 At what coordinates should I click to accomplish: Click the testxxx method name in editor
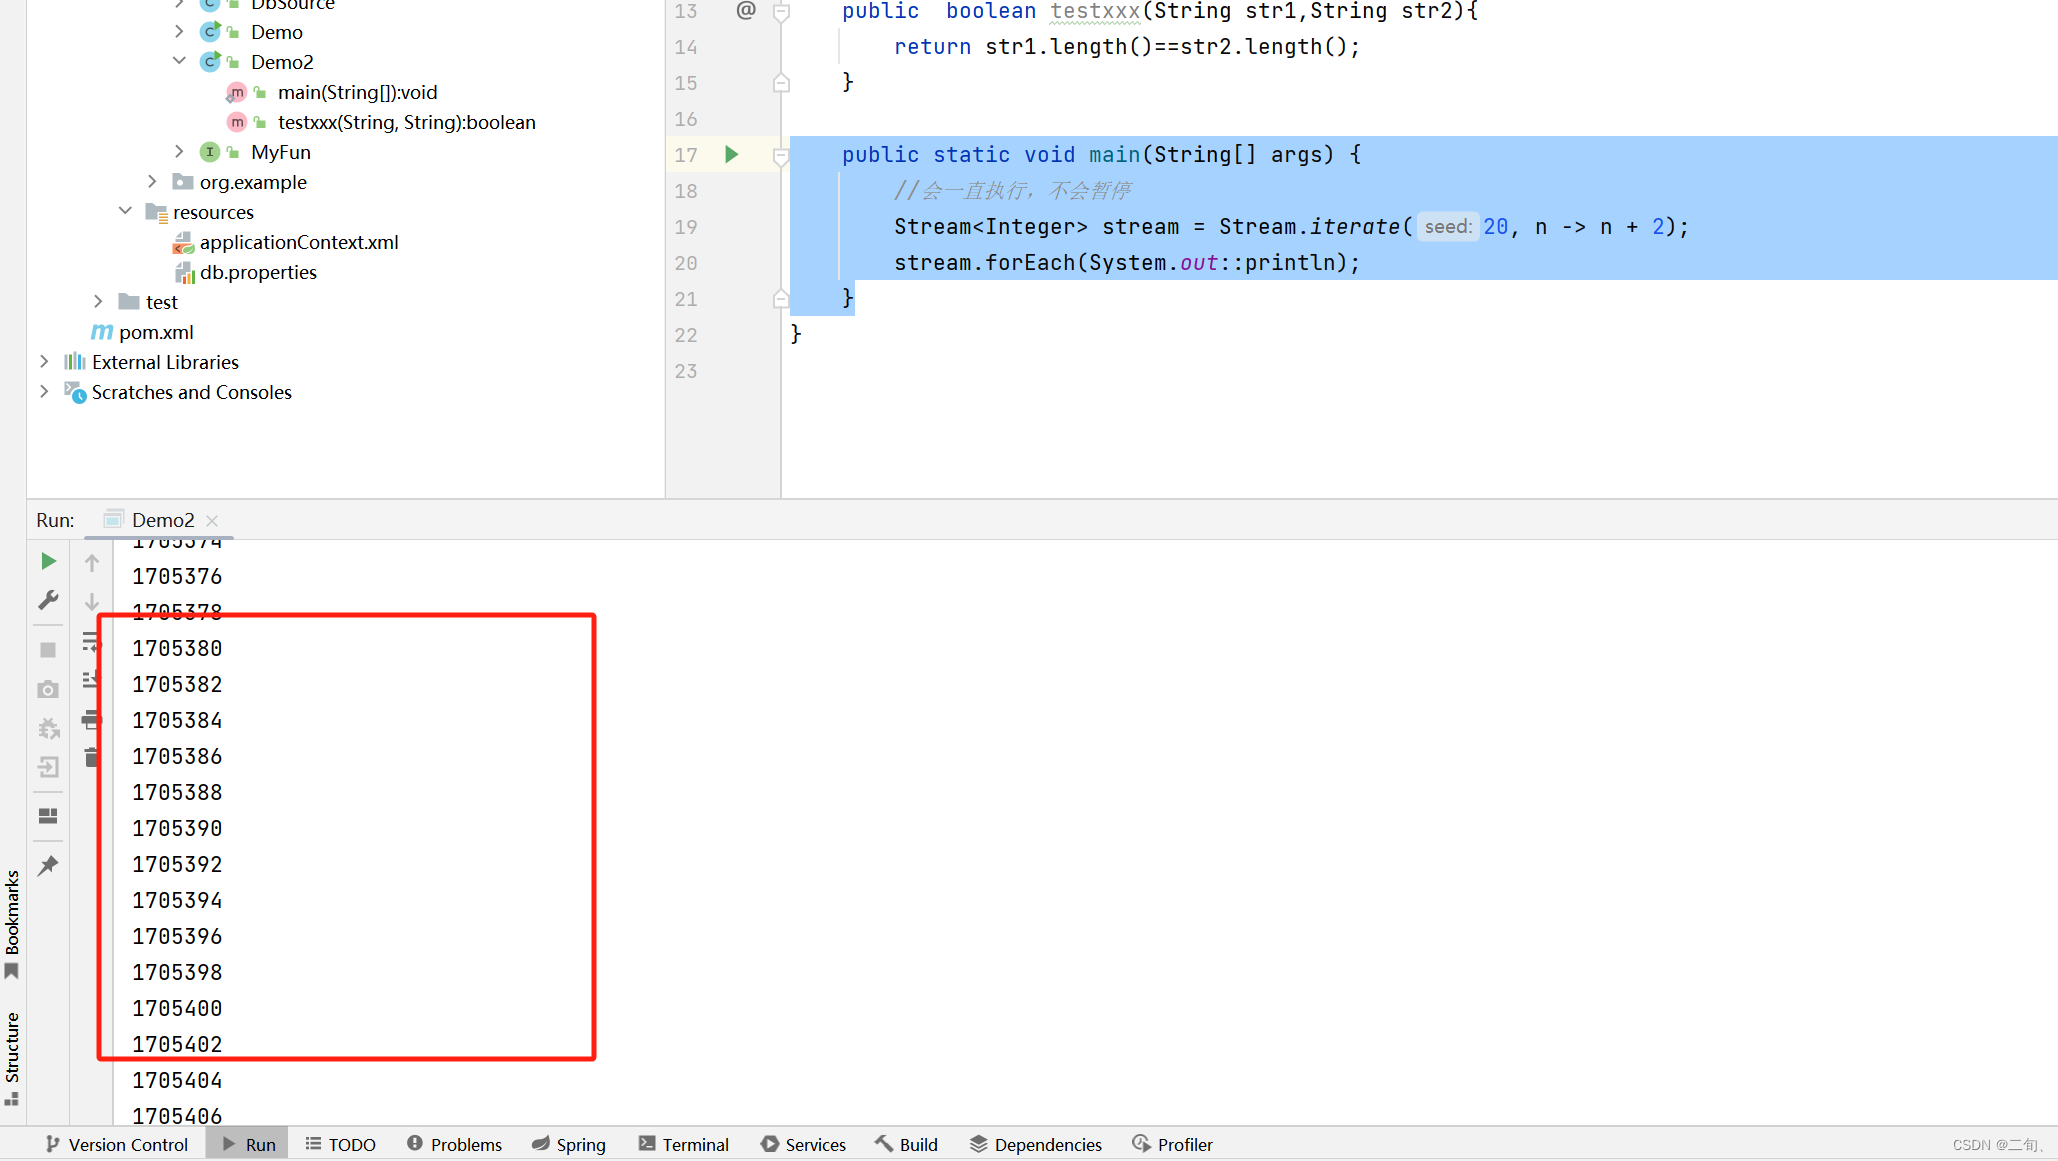click(x=1095, y=11)
